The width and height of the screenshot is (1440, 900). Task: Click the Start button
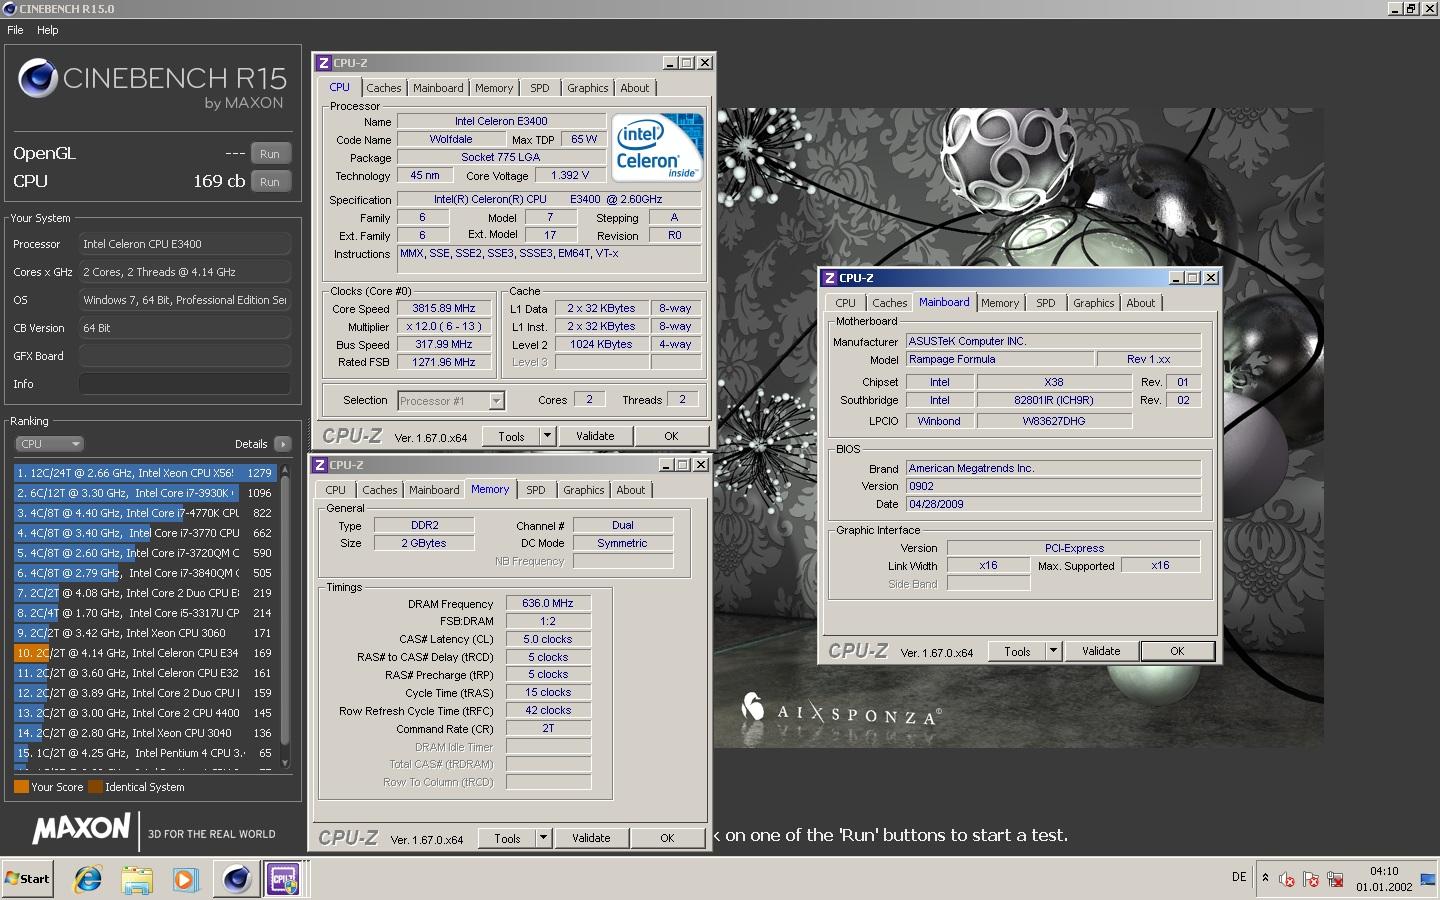click(27, 879)
